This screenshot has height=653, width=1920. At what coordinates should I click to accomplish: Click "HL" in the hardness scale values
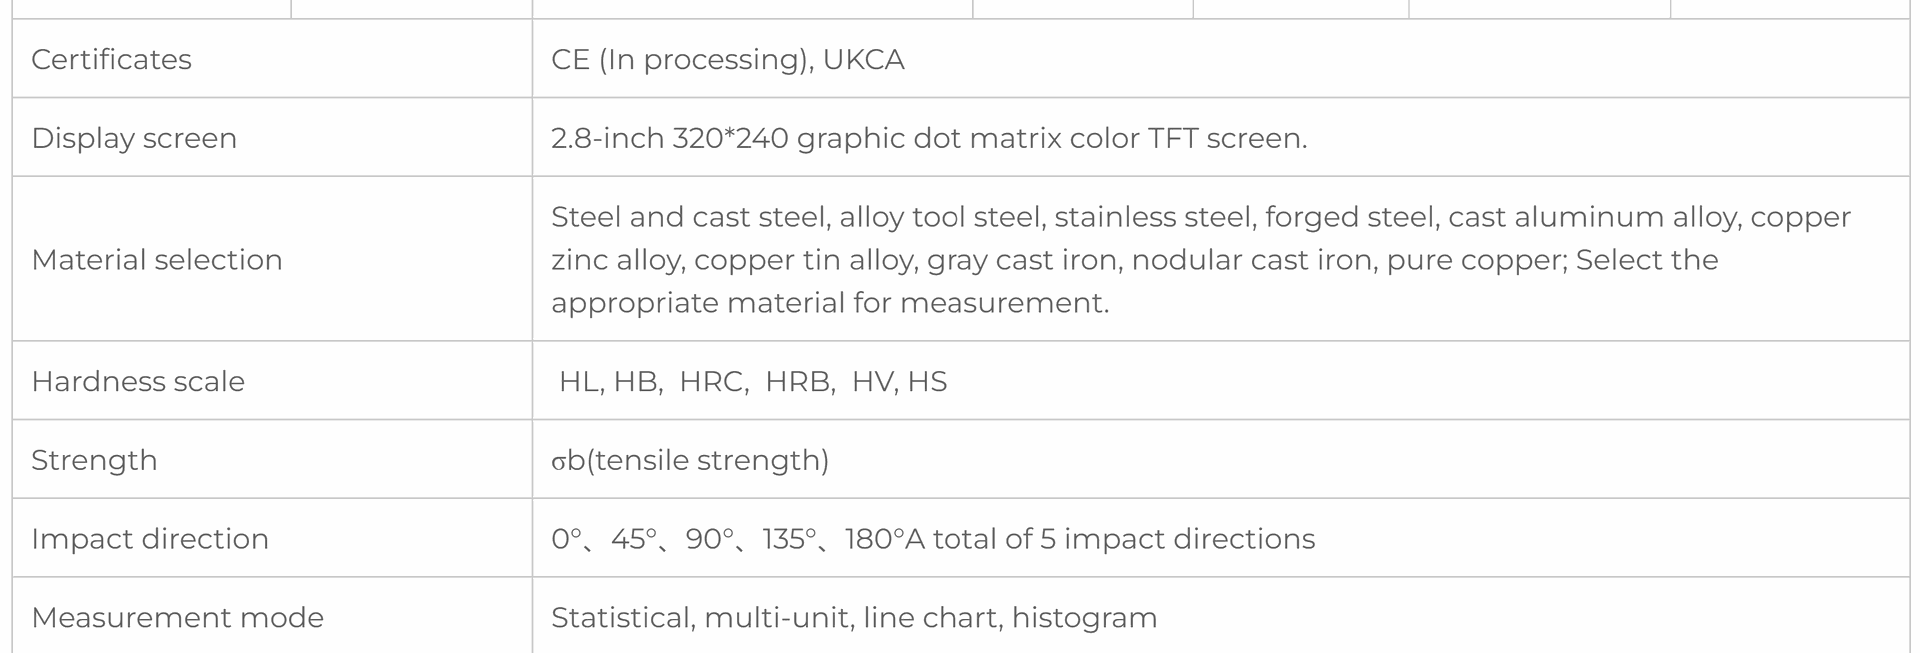pyautogui.click(x=579, y=382)
